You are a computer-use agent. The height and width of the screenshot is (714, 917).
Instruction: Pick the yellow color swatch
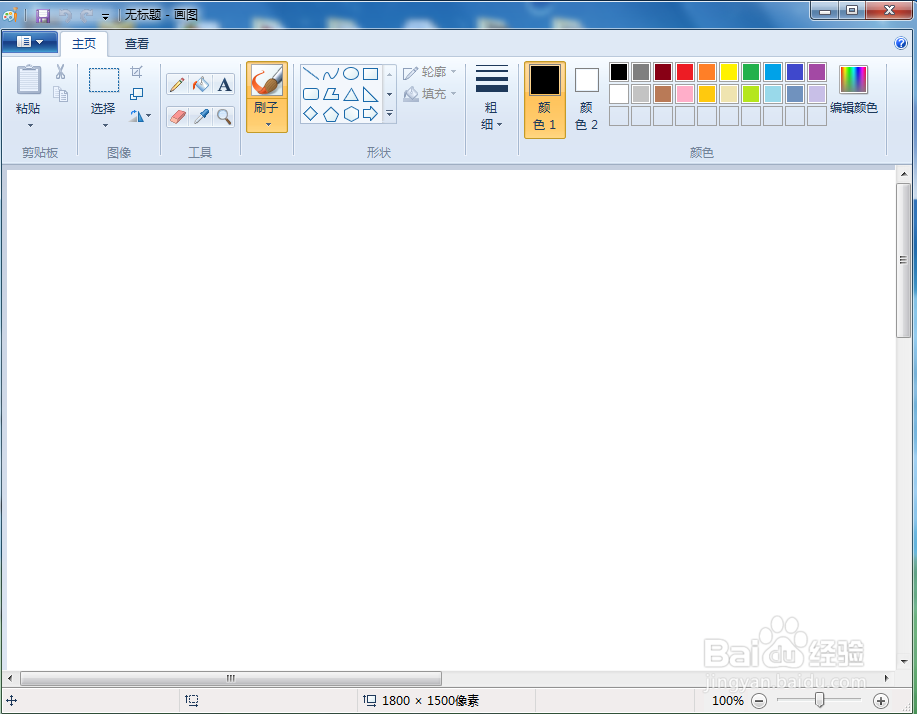[729, 72]
